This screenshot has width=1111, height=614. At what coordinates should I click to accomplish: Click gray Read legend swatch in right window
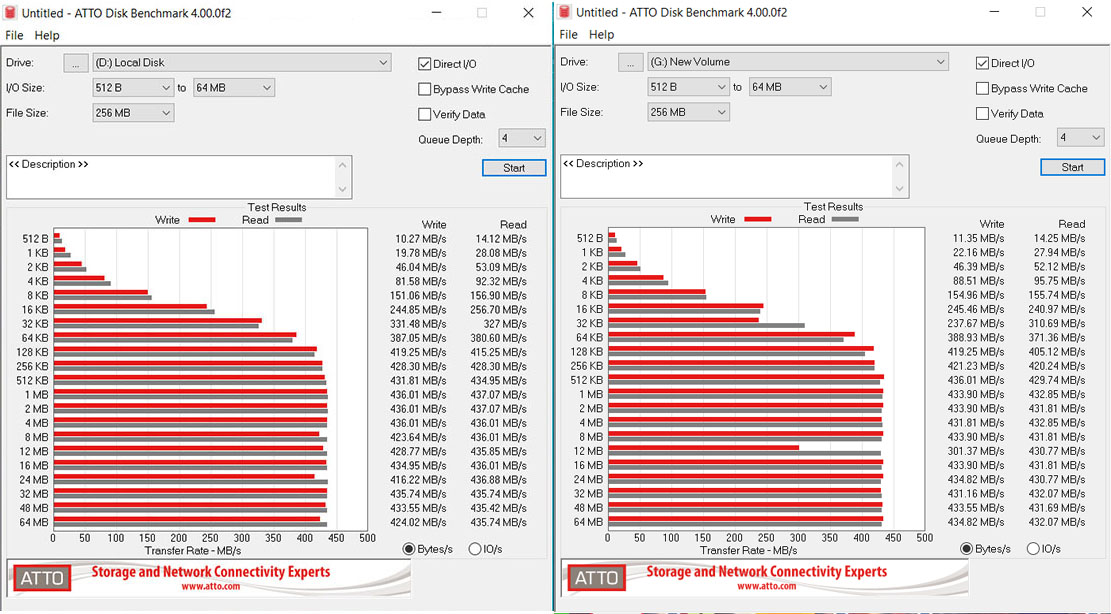845,220
